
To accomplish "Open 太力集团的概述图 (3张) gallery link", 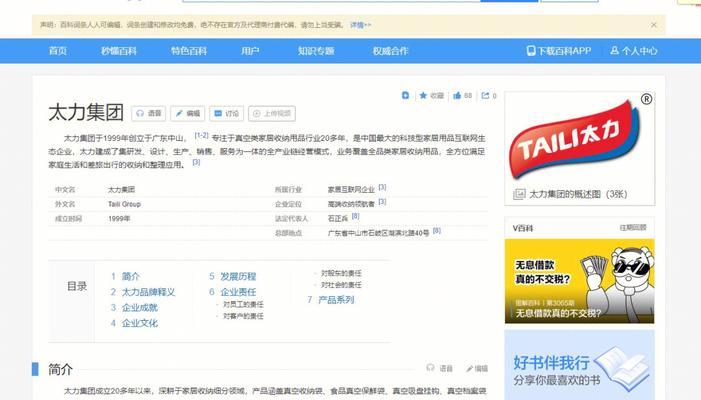I will (x=571, y=194).
